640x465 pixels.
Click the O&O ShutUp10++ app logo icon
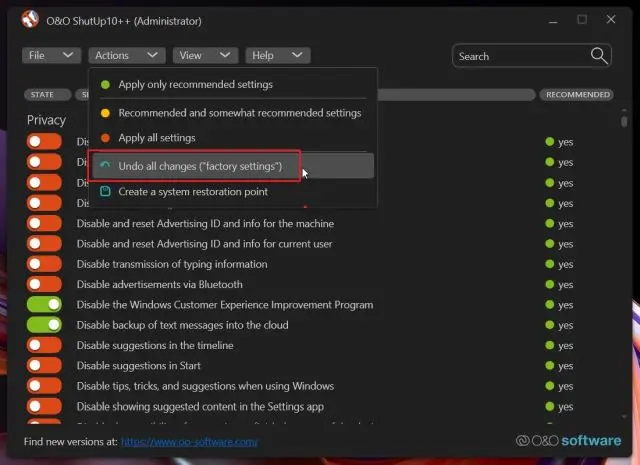coord(30,19)
